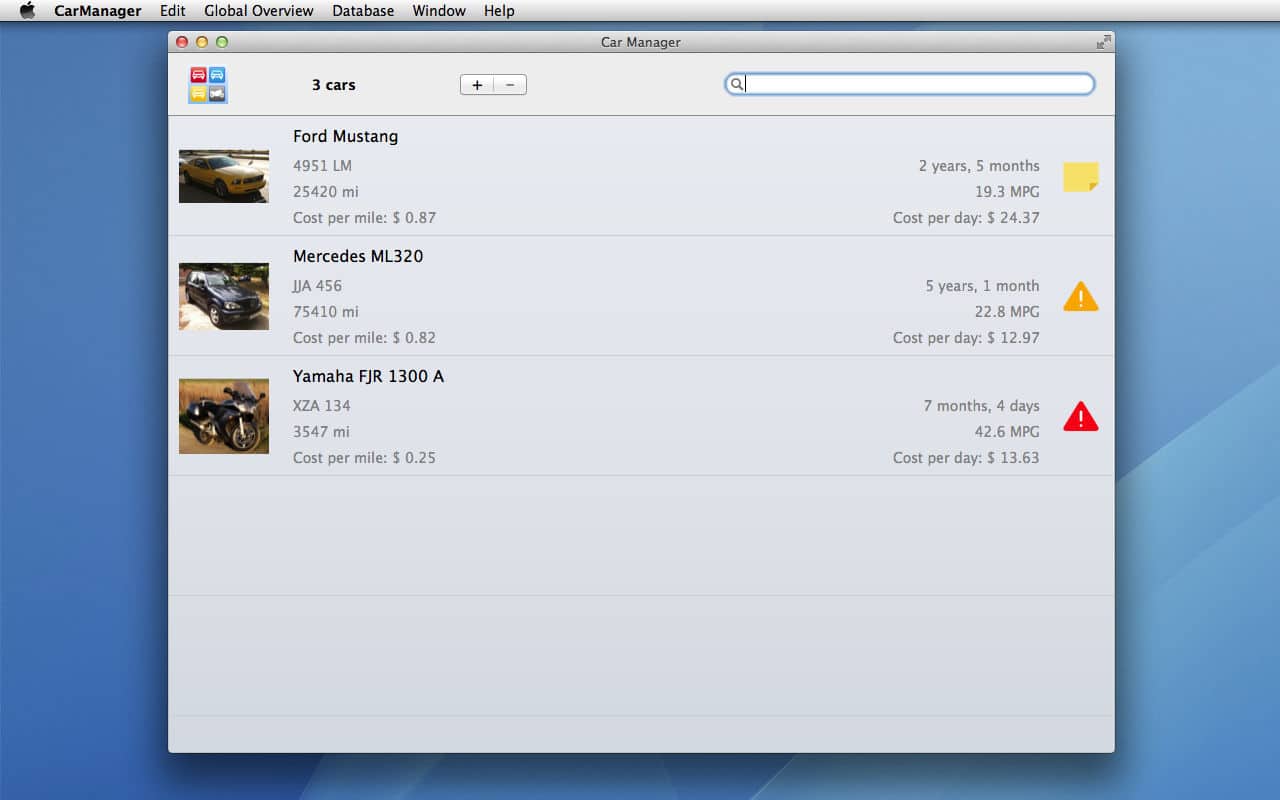This screenshot has width=1280, height=800.
Task: Click the license plate "JJA 456"
Action: click(317, 286)
